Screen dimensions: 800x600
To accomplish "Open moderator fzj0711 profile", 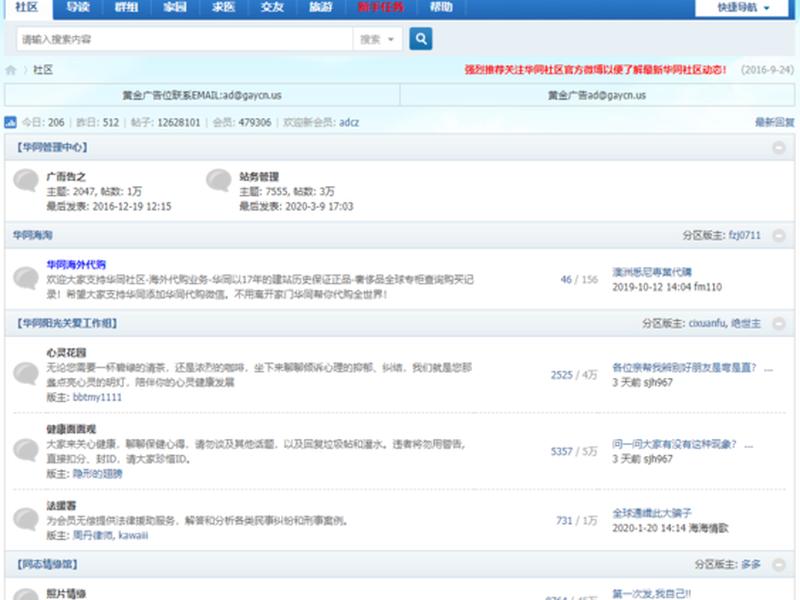I will point(744,235).
